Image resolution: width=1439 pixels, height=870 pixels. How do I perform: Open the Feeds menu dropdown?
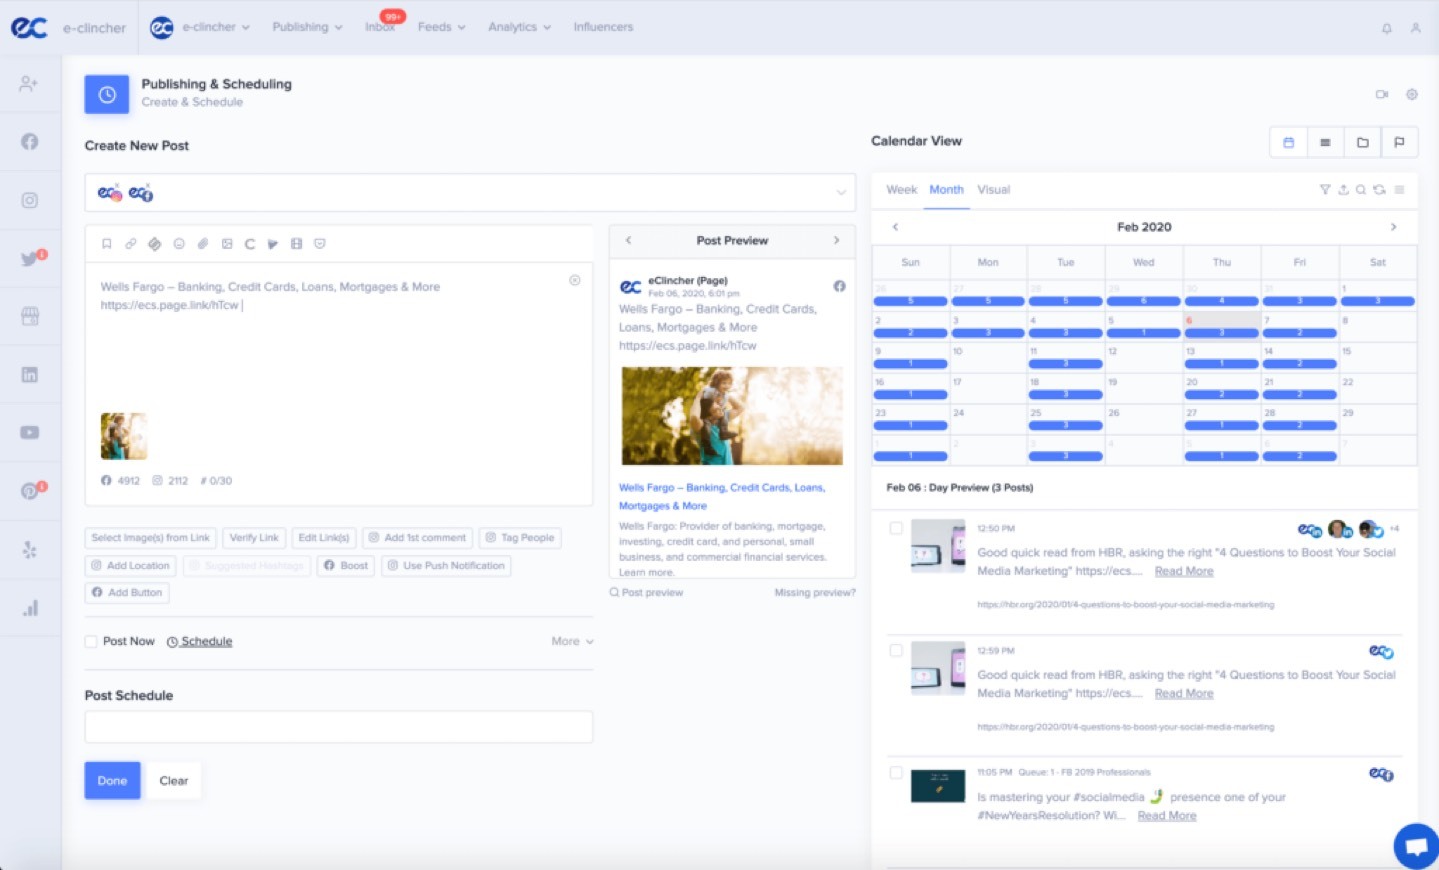(442, 27)
